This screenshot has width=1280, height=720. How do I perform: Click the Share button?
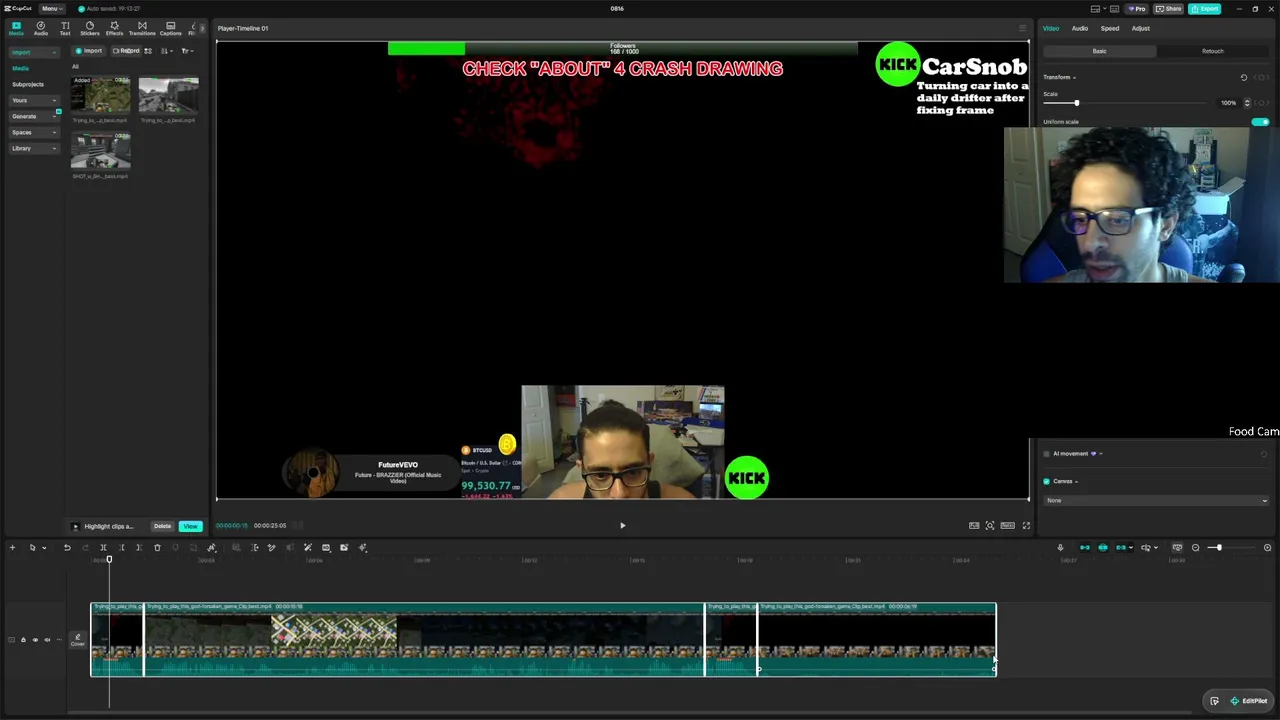(1167, 9)
